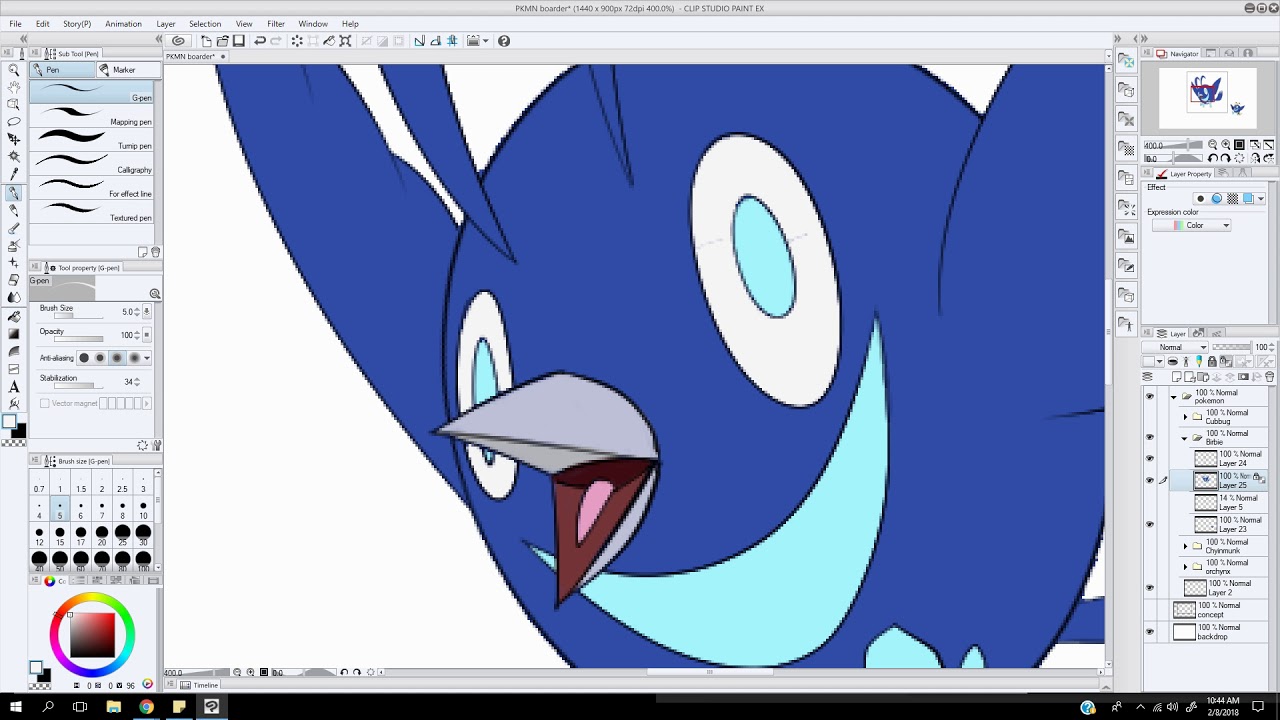Adjust Navigator zoom slider

click(1173, 146)
